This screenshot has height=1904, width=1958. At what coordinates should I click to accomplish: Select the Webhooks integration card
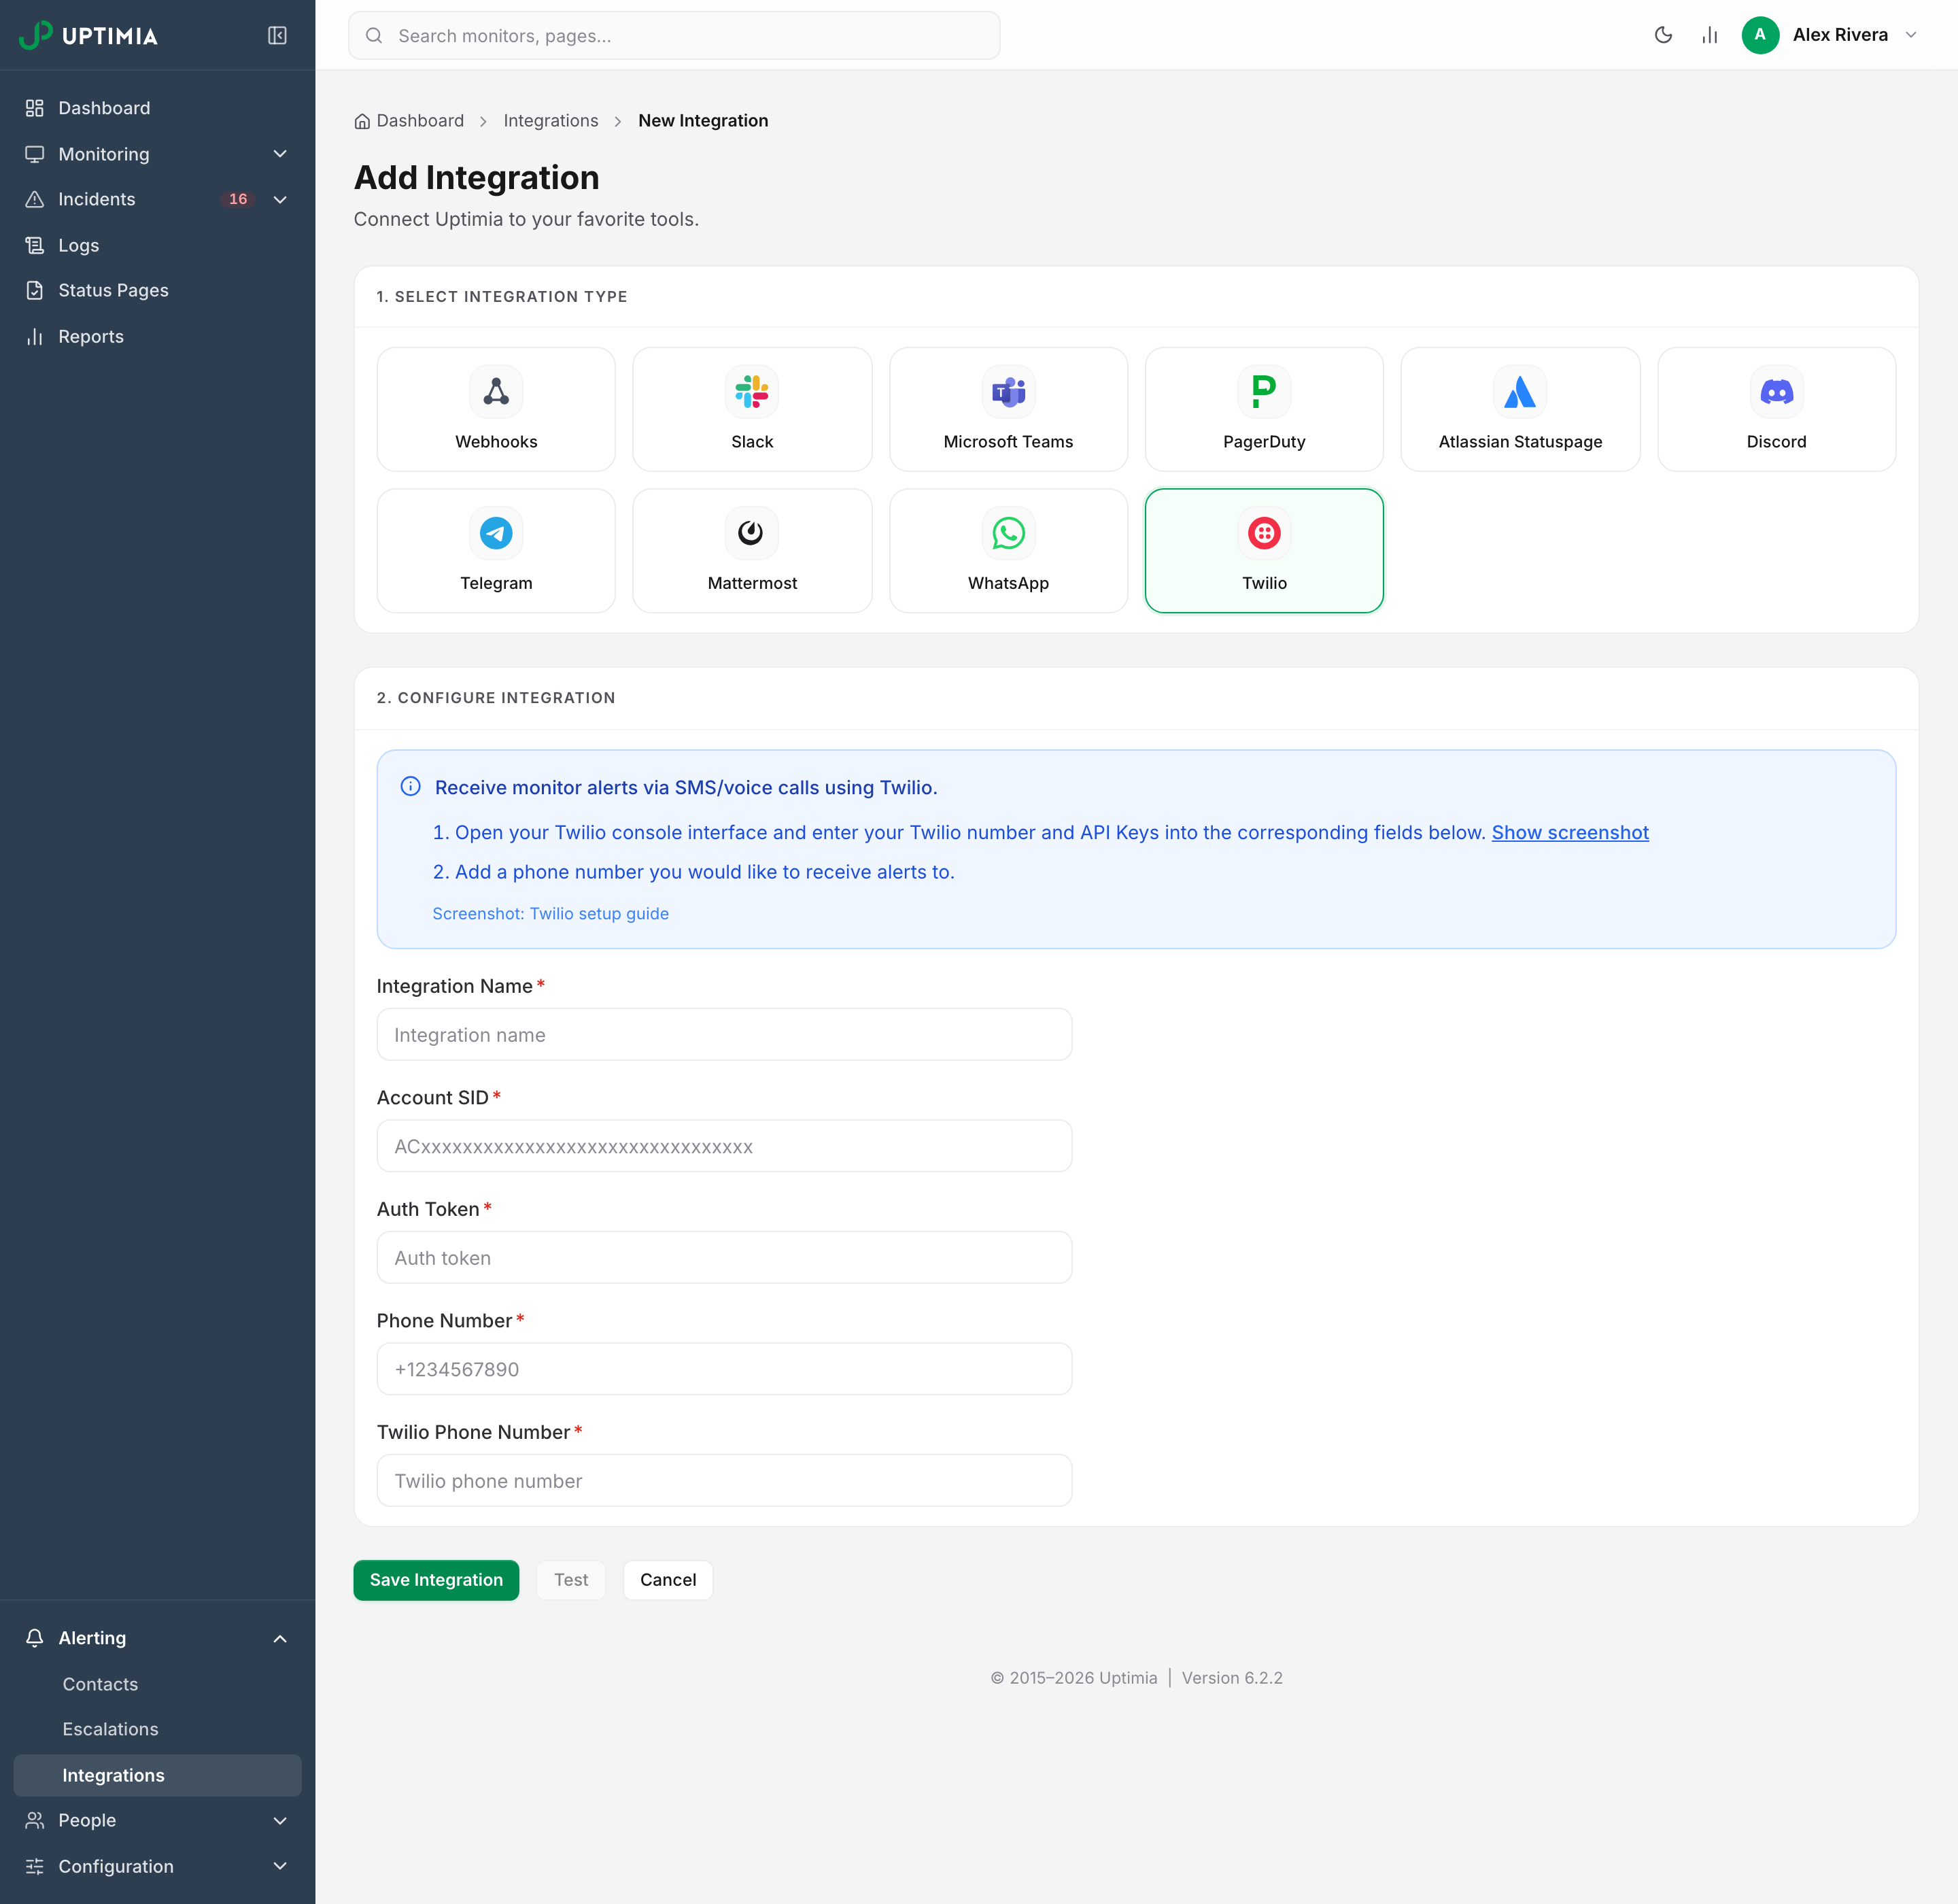[x=496, y=409]
